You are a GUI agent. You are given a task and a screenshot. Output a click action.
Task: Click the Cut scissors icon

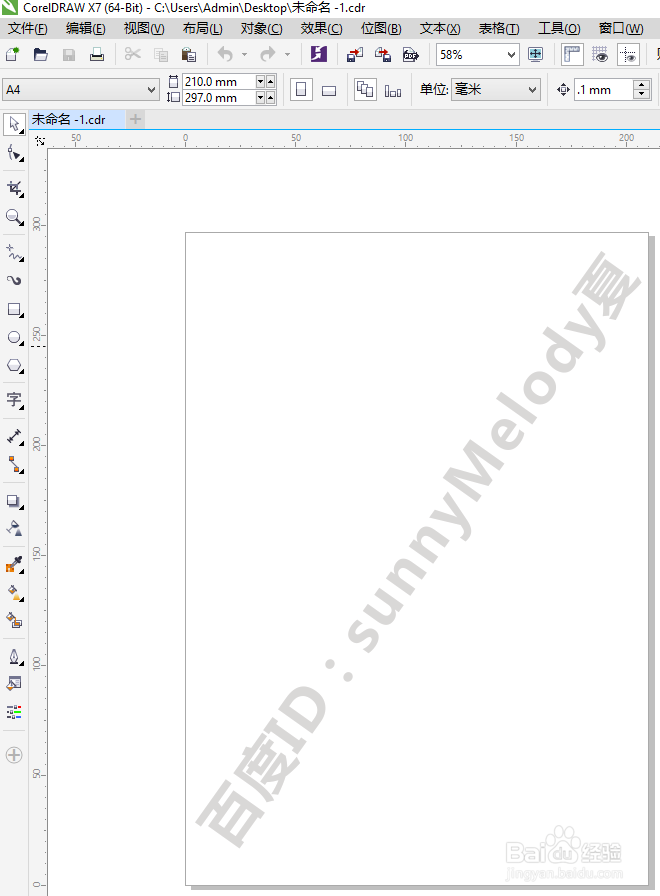(133, 54)
